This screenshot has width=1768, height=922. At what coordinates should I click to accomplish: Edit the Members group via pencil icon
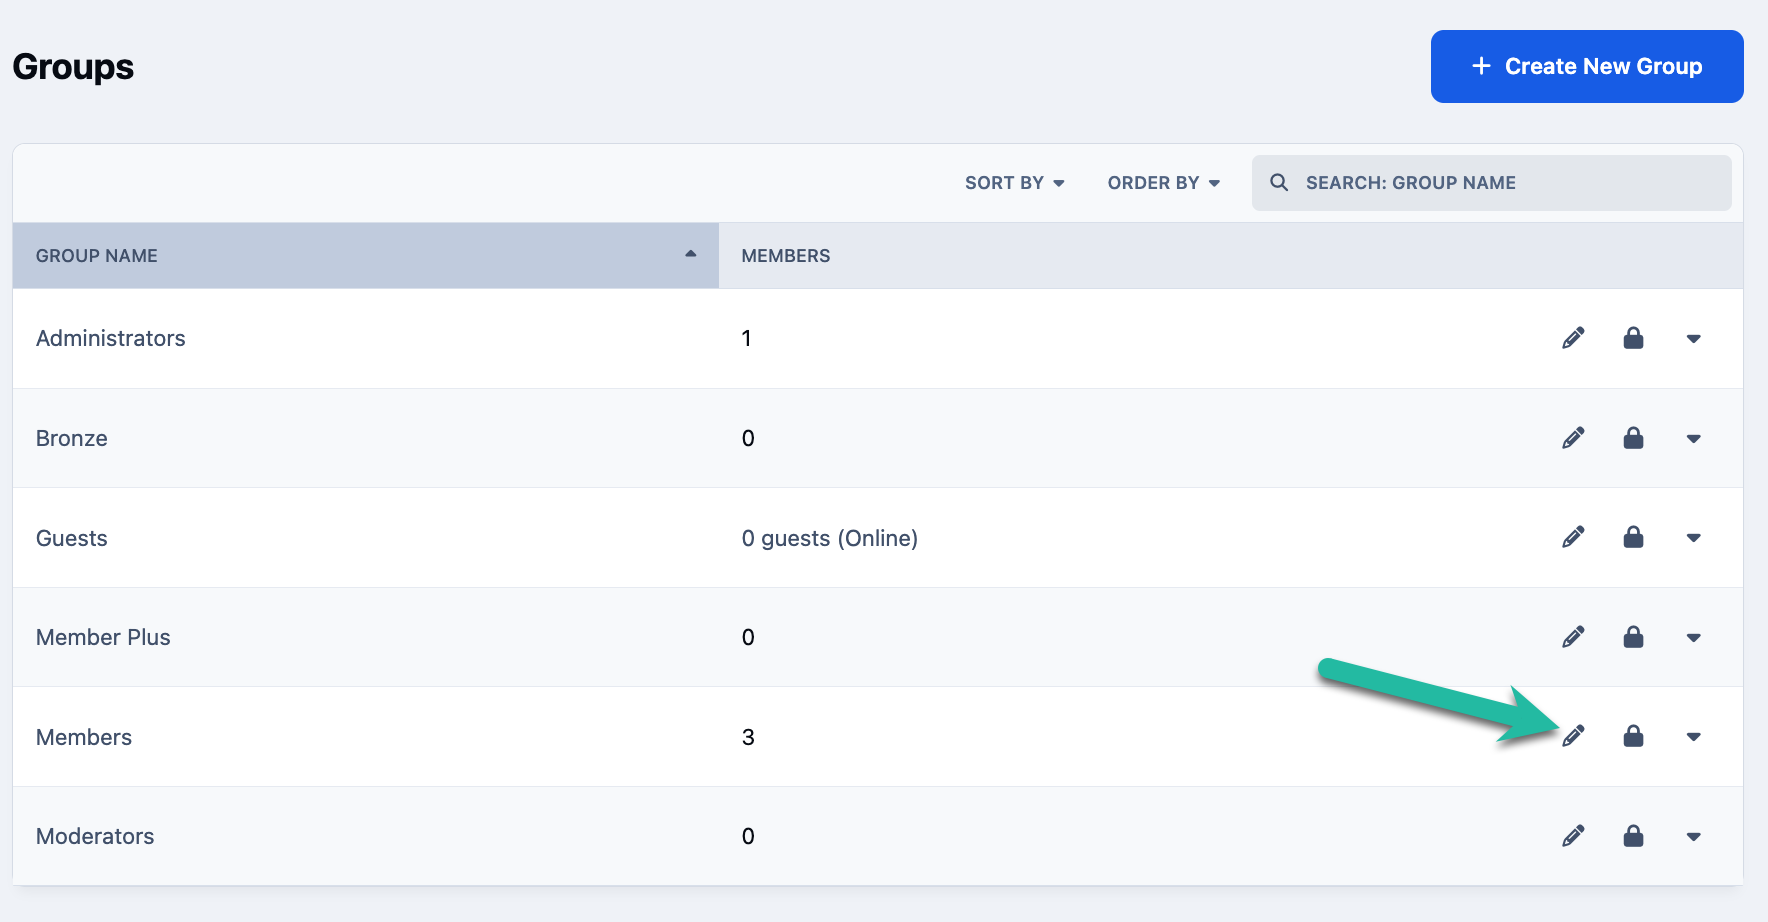click(x=1573, y=736)
